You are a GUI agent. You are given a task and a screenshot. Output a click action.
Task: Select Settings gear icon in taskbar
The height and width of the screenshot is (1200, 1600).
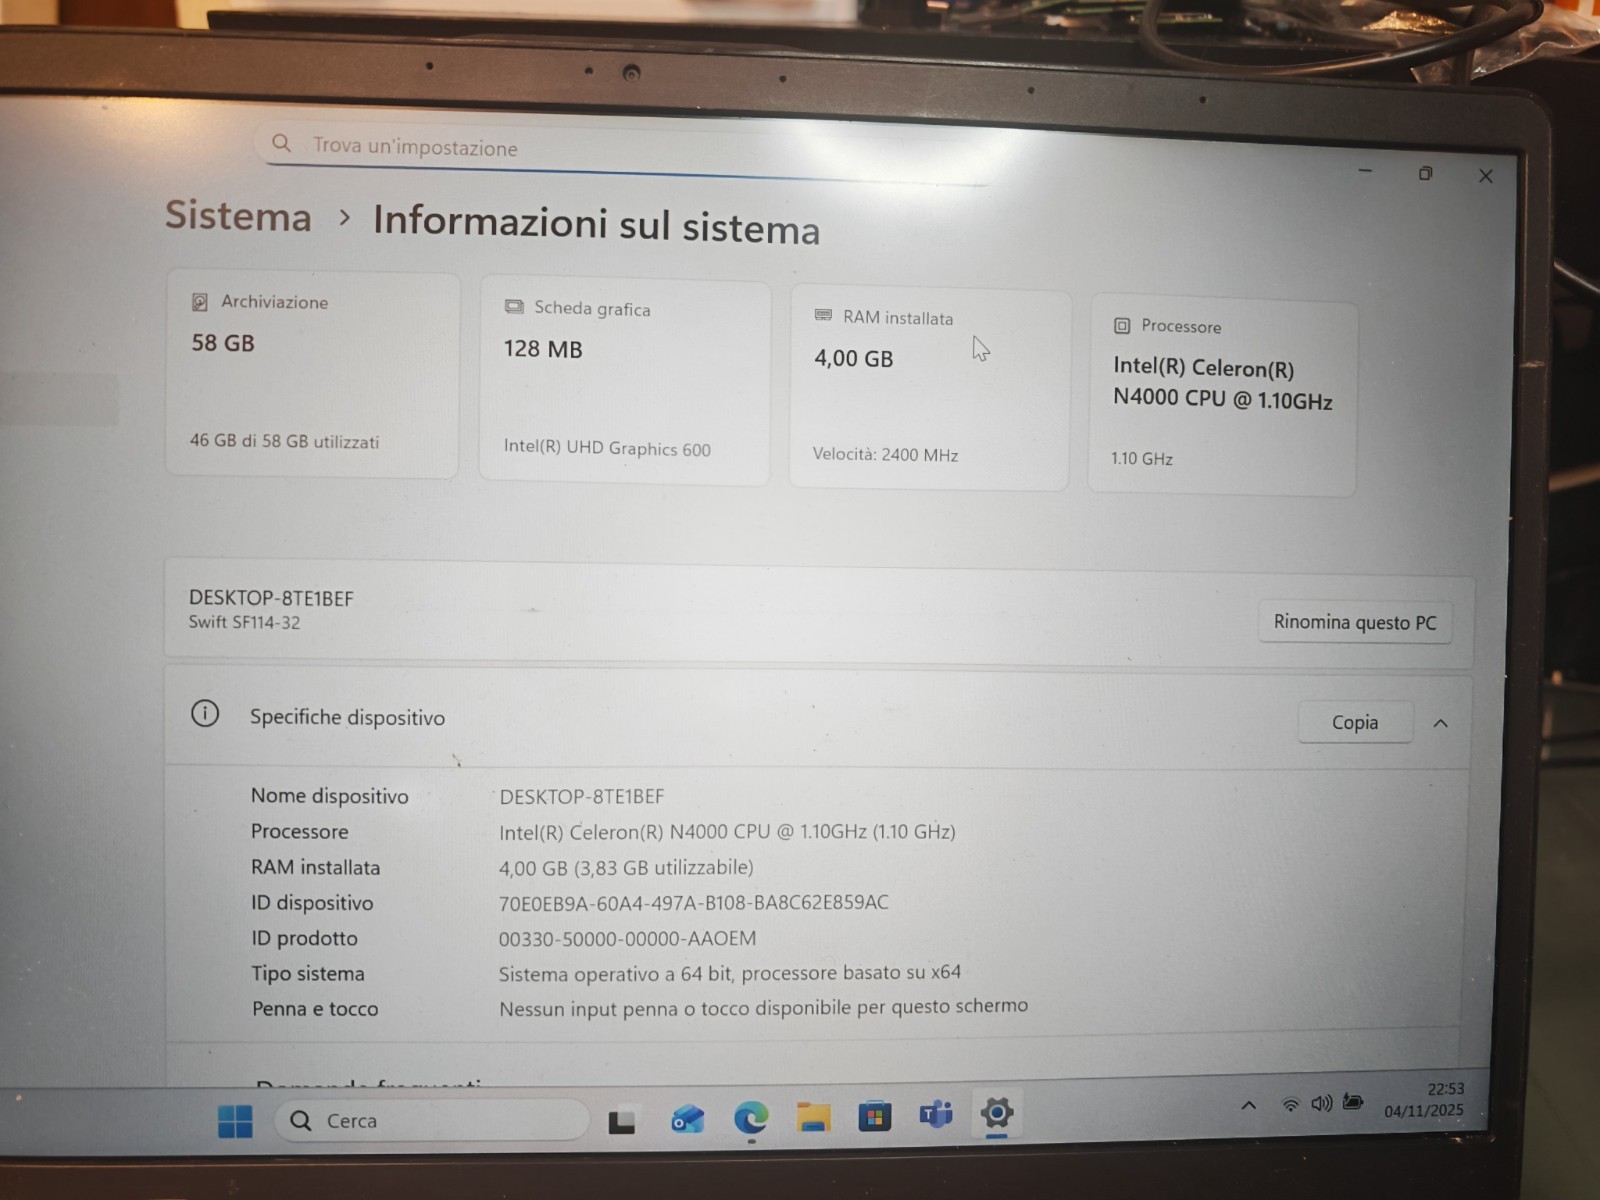tap(997, 1112)
